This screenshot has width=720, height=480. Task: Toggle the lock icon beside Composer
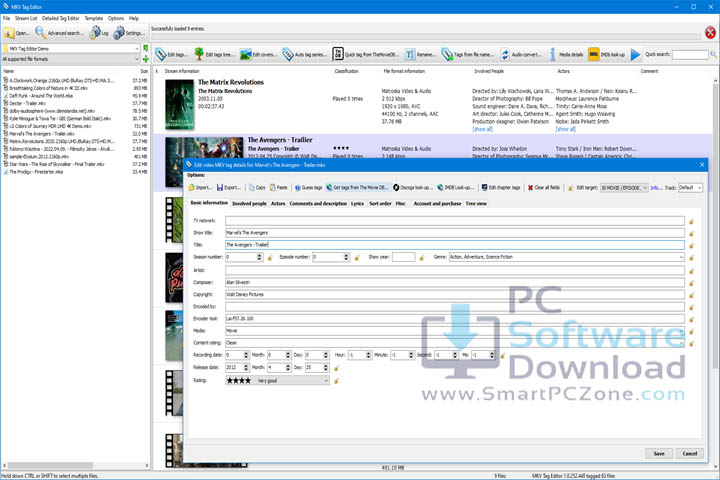[x=692, y=283]
